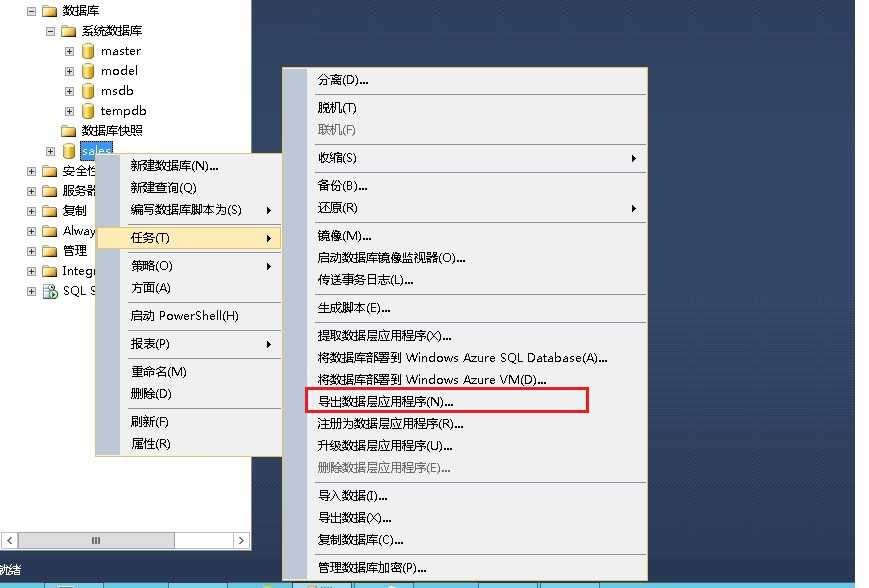Viewport: 869px width, 588px height.
Task: Choose 重命名(M) from context menu
Action: 189,372
